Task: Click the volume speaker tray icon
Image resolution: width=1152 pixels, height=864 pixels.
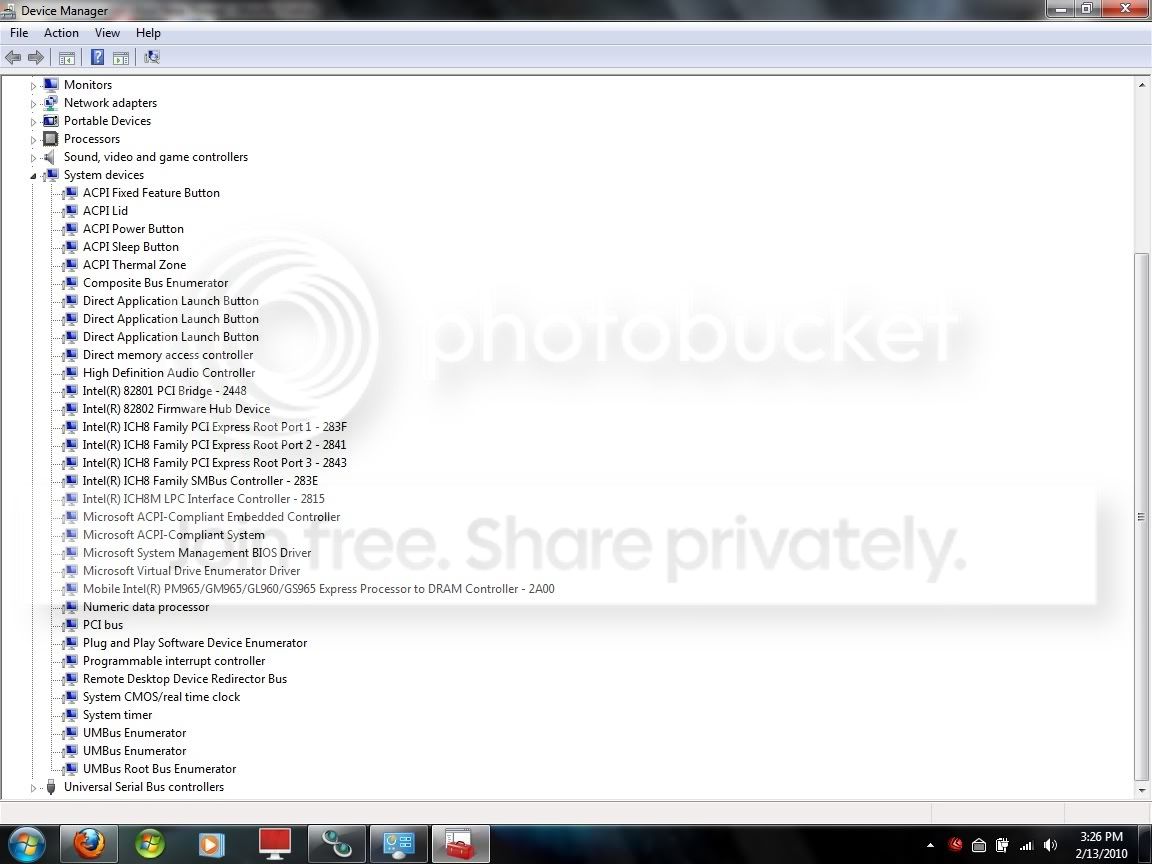Action: [1051, 846]
